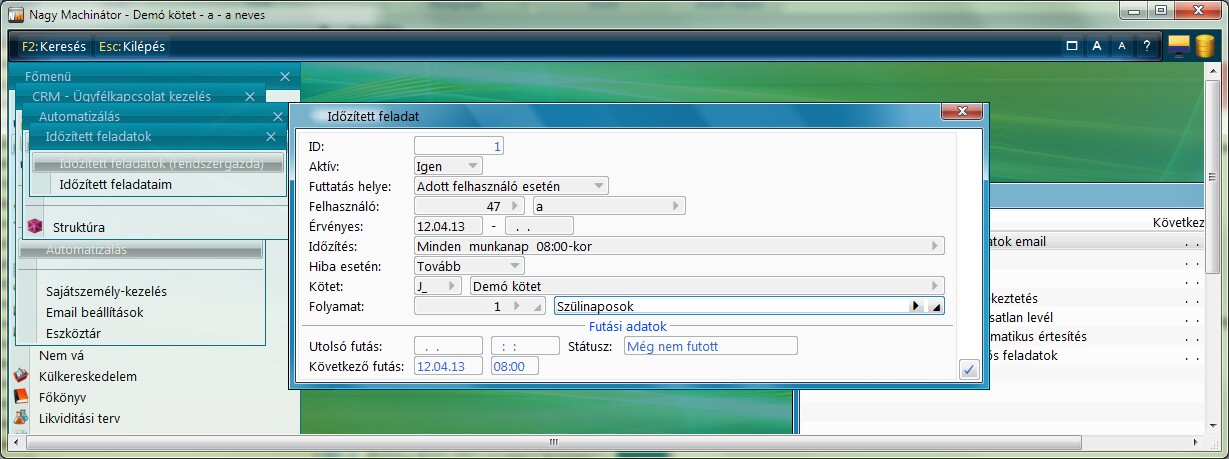Click the gold database cylinder icon

coord(1204,46)
